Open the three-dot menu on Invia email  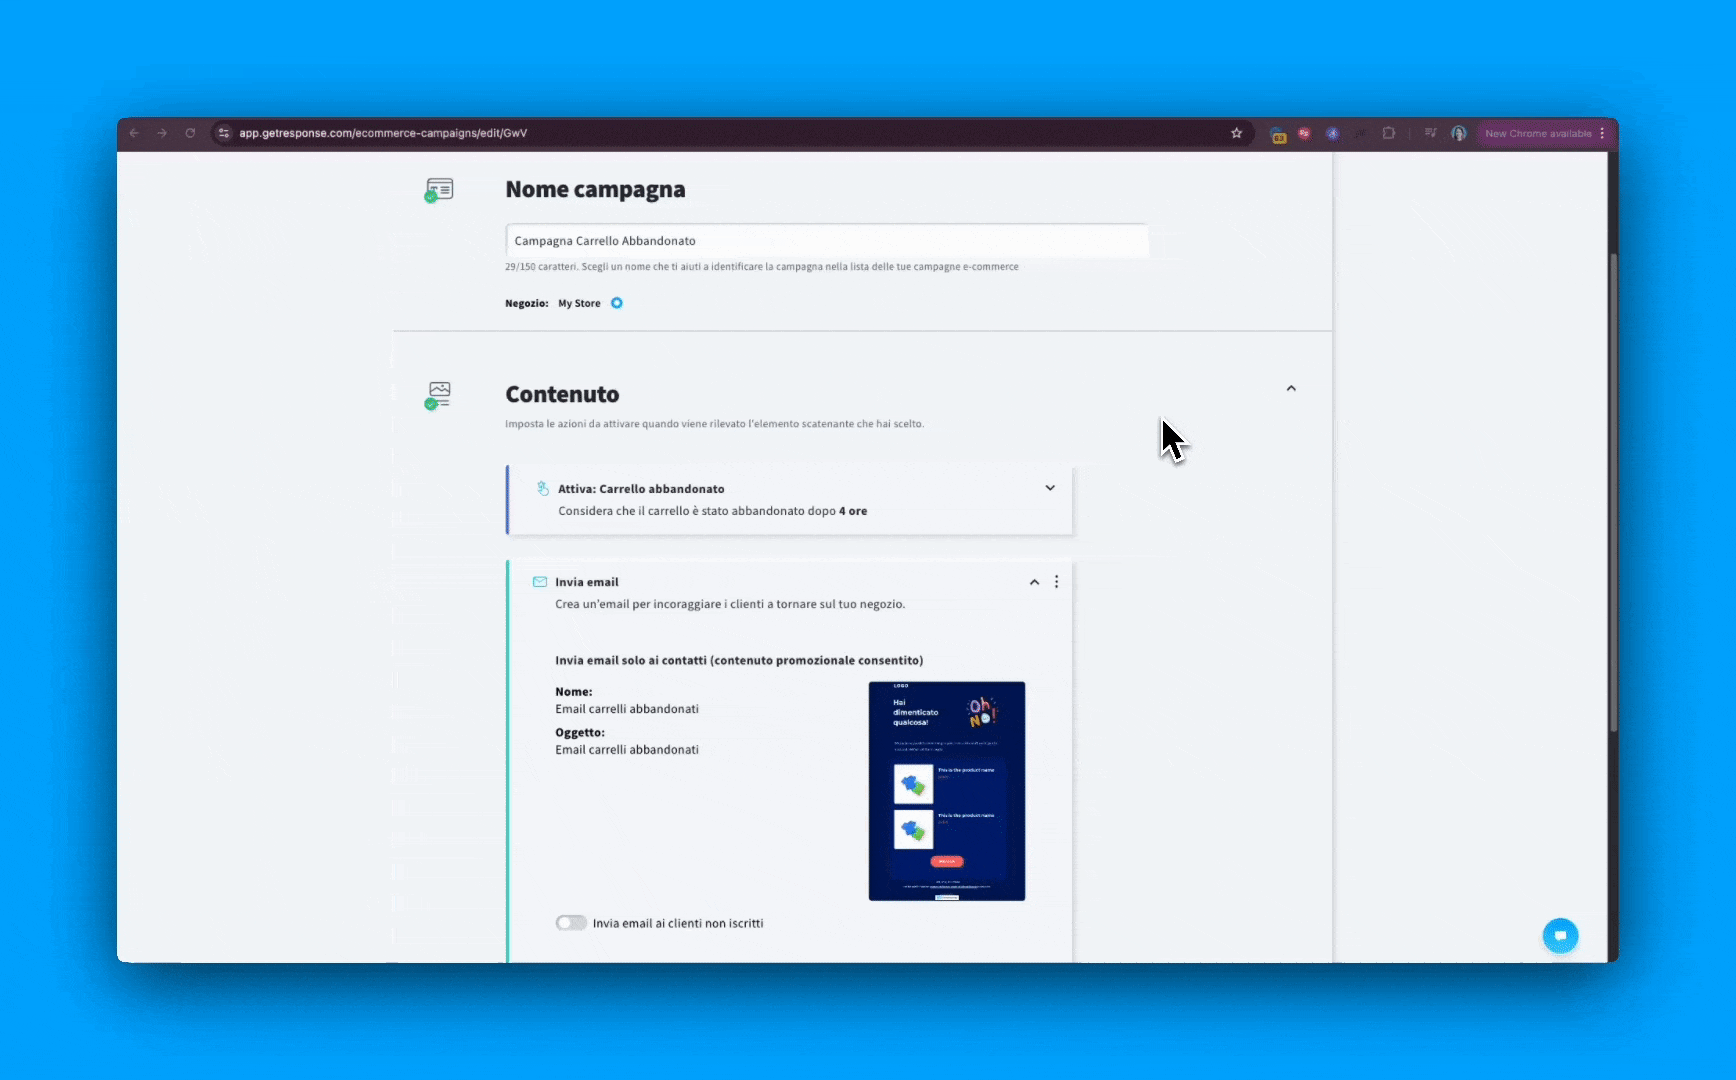1056,582
